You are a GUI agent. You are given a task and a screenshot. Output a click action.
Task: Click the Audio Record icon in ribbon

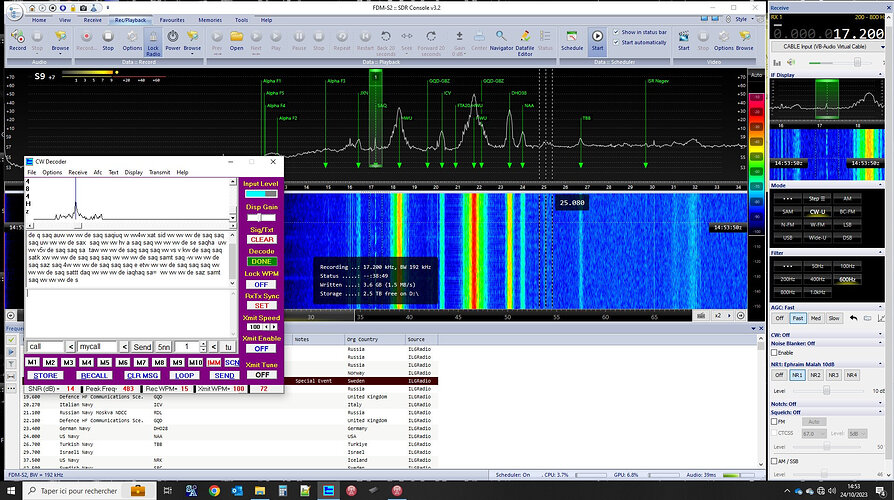18,38
